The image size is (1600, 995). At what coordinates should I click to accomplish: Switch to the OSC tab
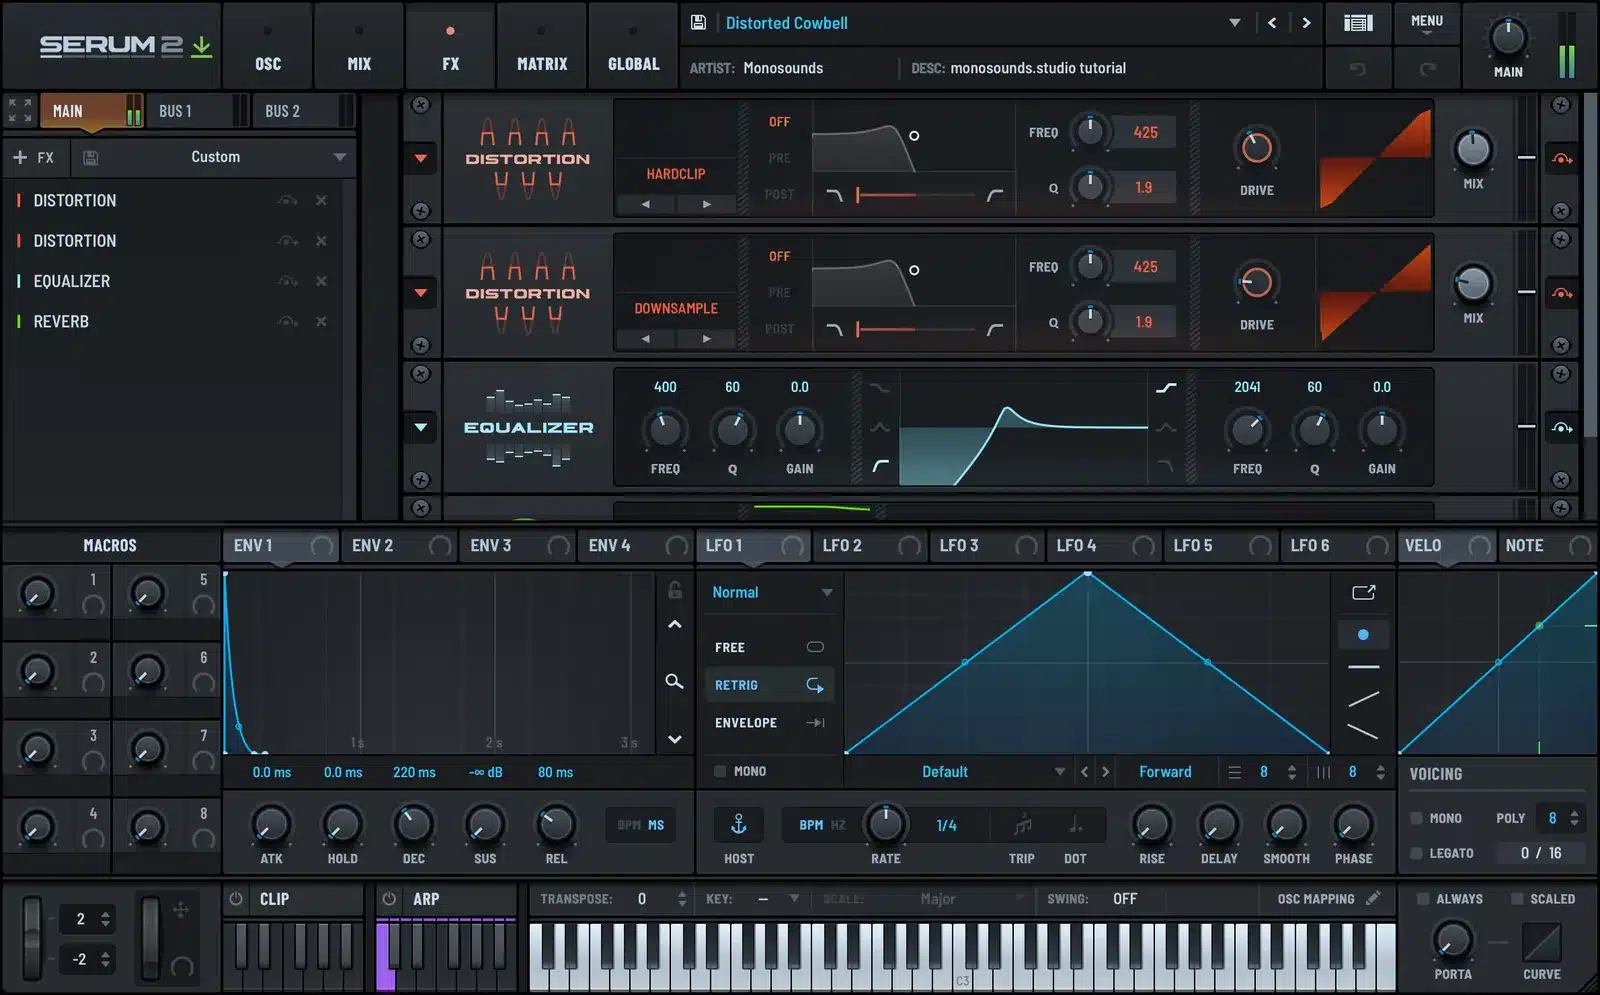[x=268, y=48]
